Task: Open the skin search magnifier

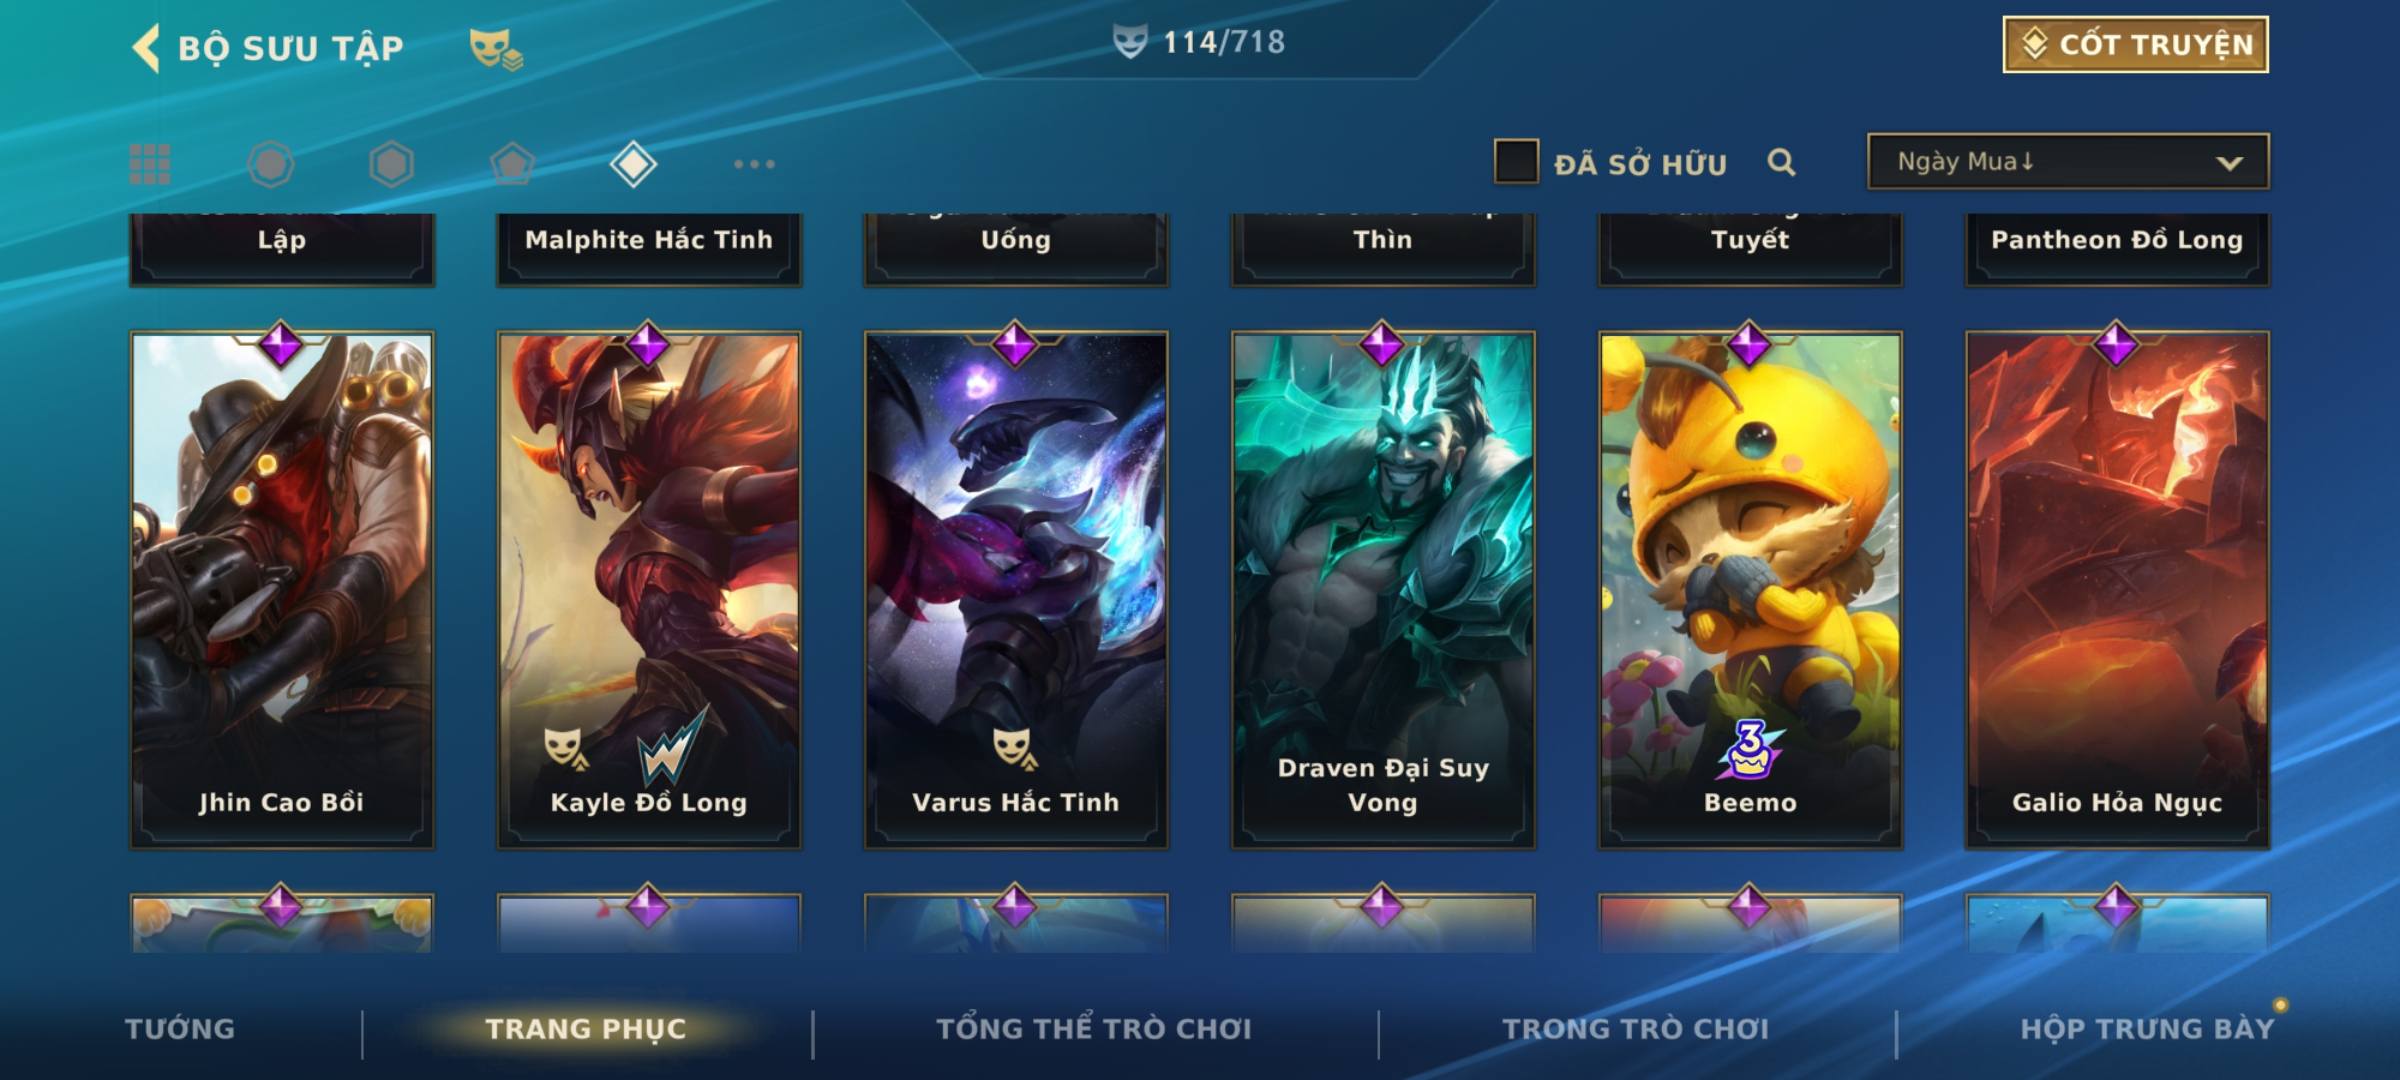Action: [1781, 162]
